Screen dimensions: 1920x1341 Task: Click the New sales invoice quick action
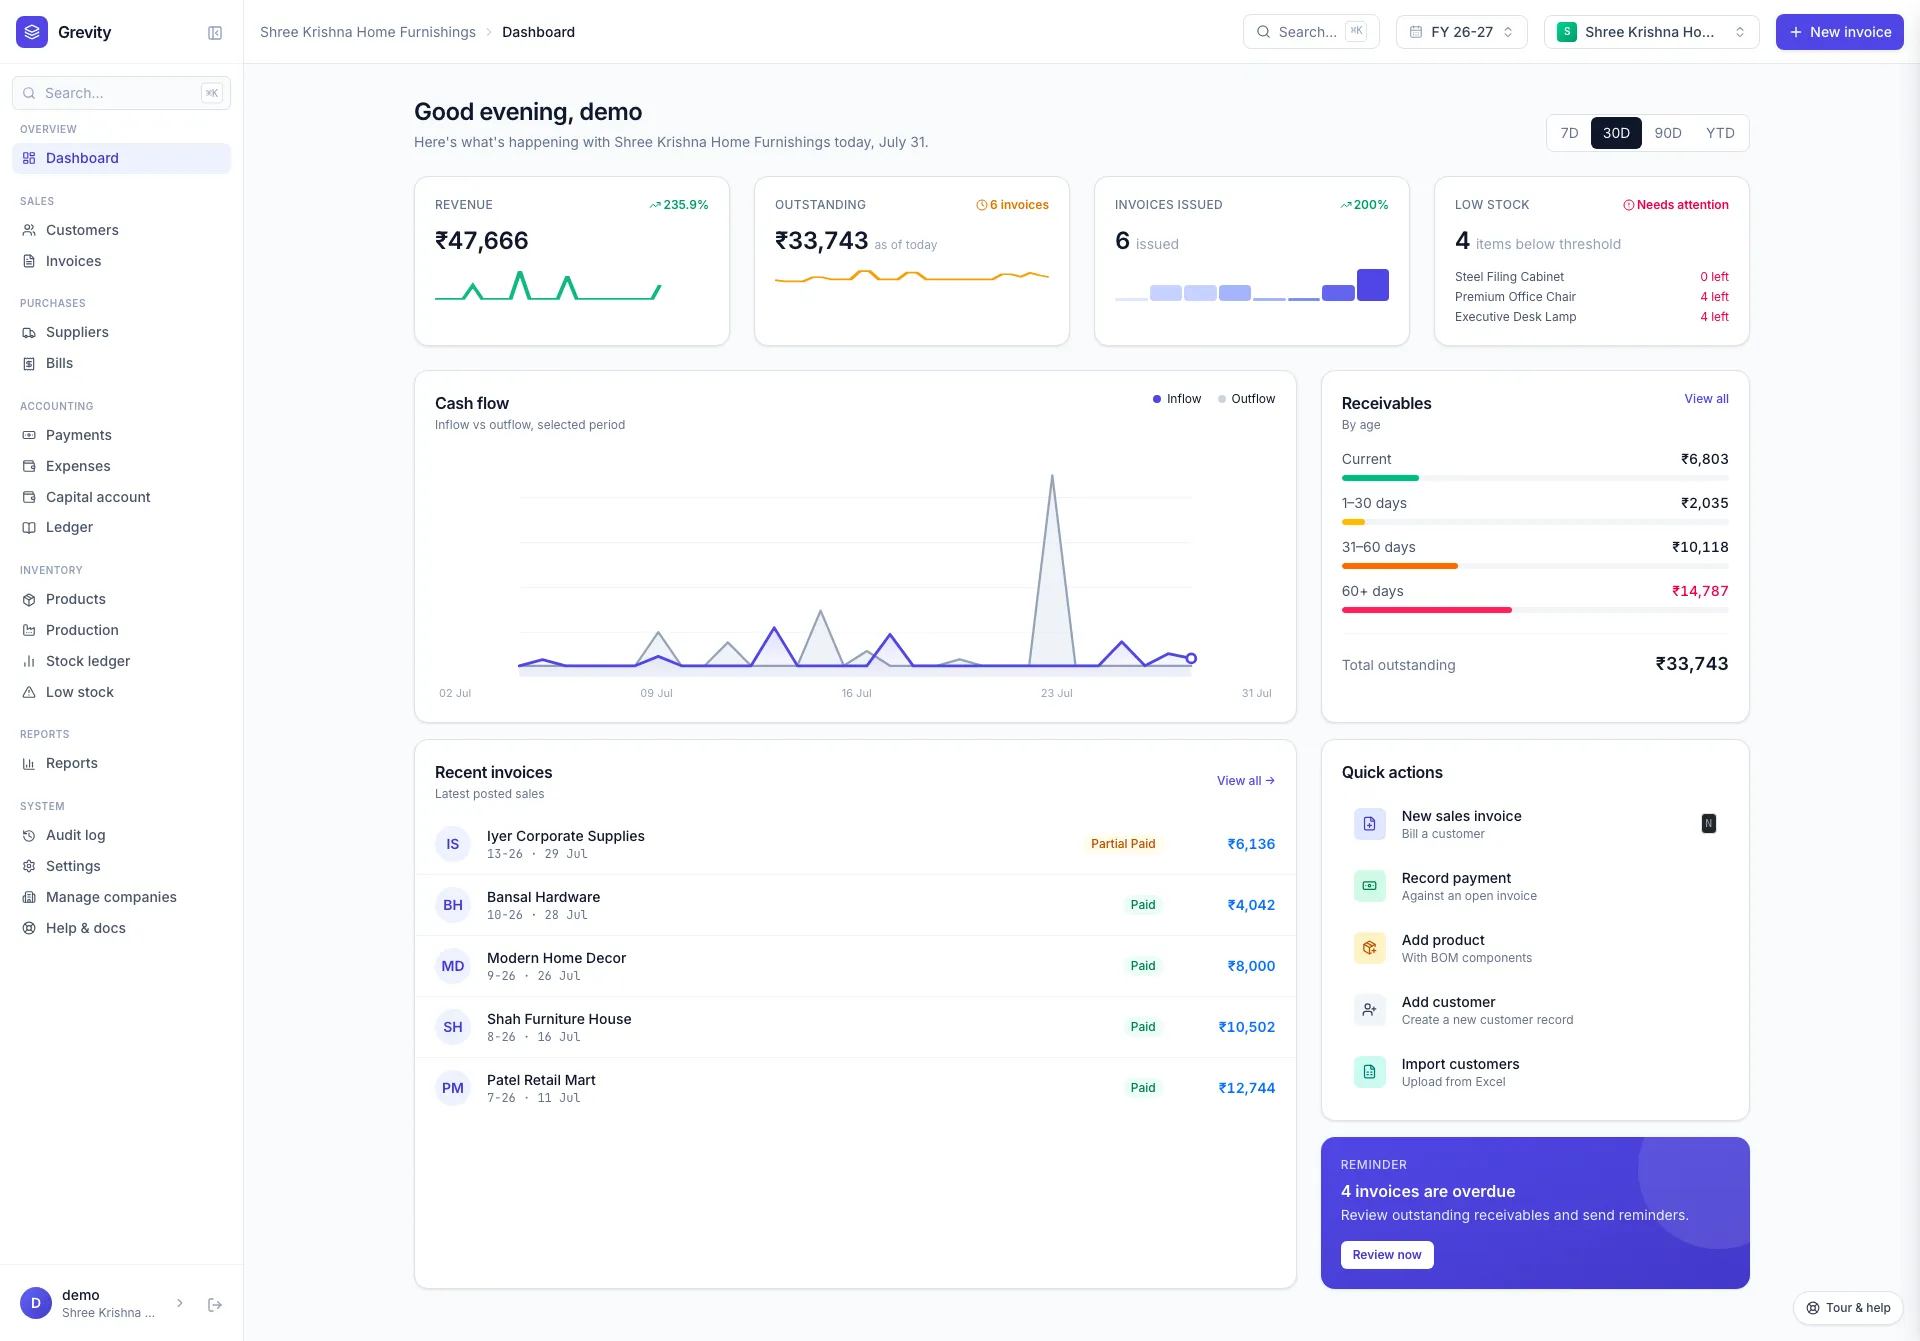click(x=1535, y=824)
